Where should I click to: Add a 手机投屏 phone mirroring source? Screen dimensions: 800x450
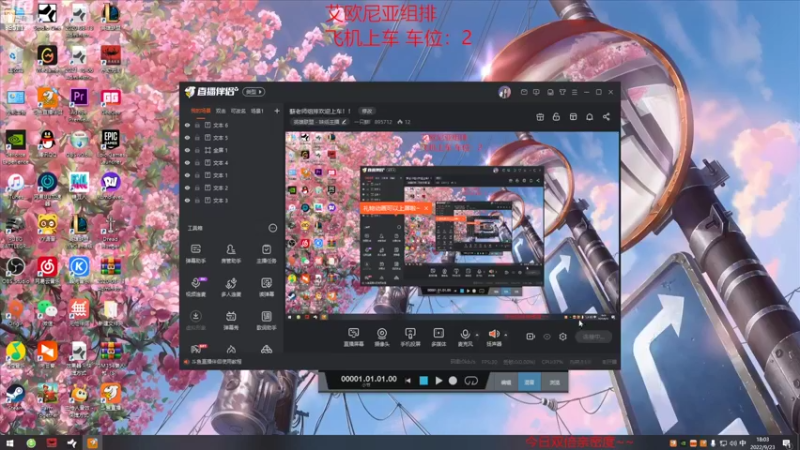click(x=410, y=337)
